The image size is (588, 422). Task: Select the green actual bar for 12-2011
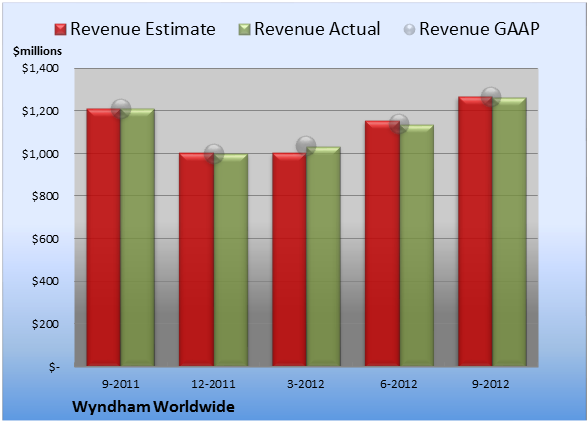point(231,260)
